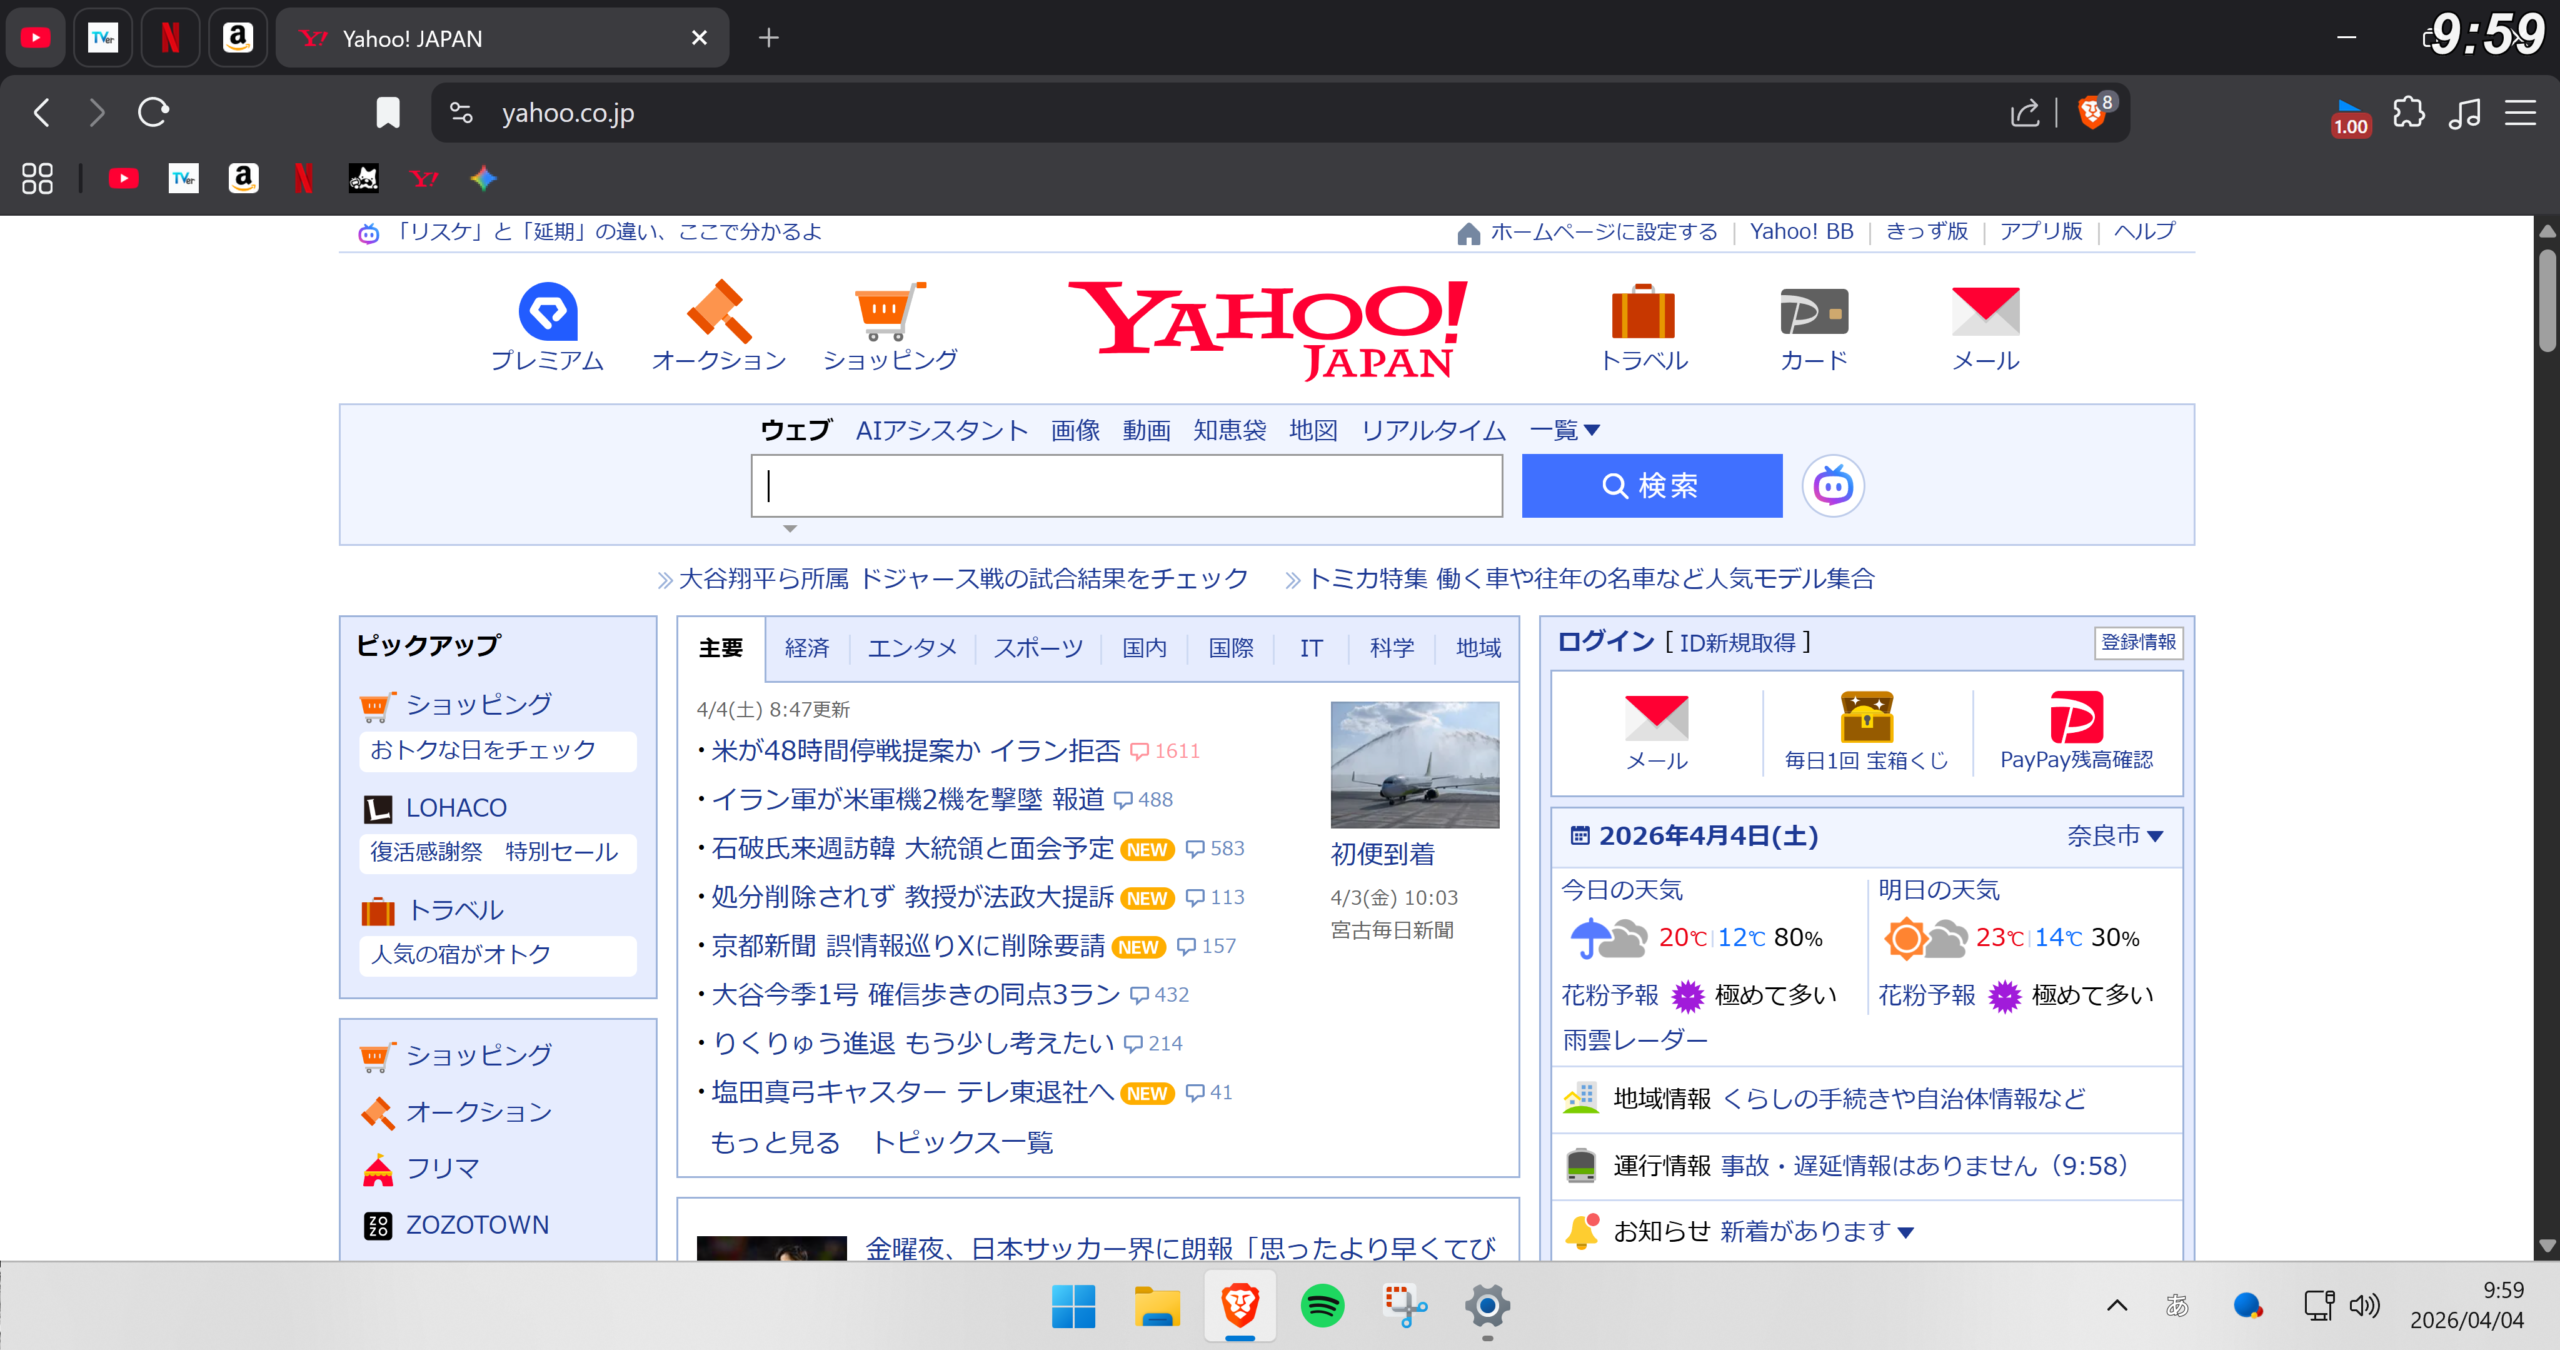The image size is (2560, 1350).
Task: Bookmark this page with the bookmark icon
Action: point(388,113)
